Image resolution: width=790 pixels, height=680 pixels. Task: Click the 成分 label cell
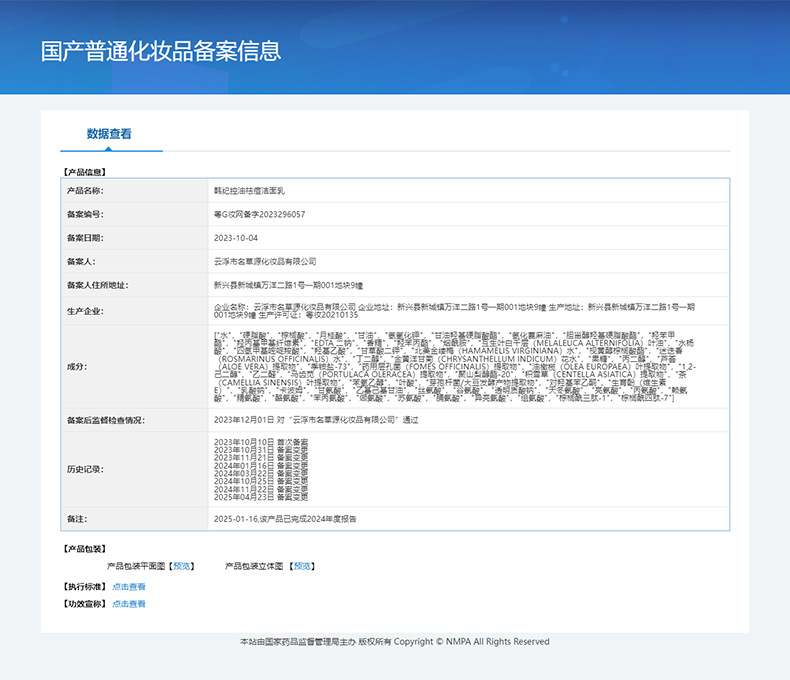point(135,367)
